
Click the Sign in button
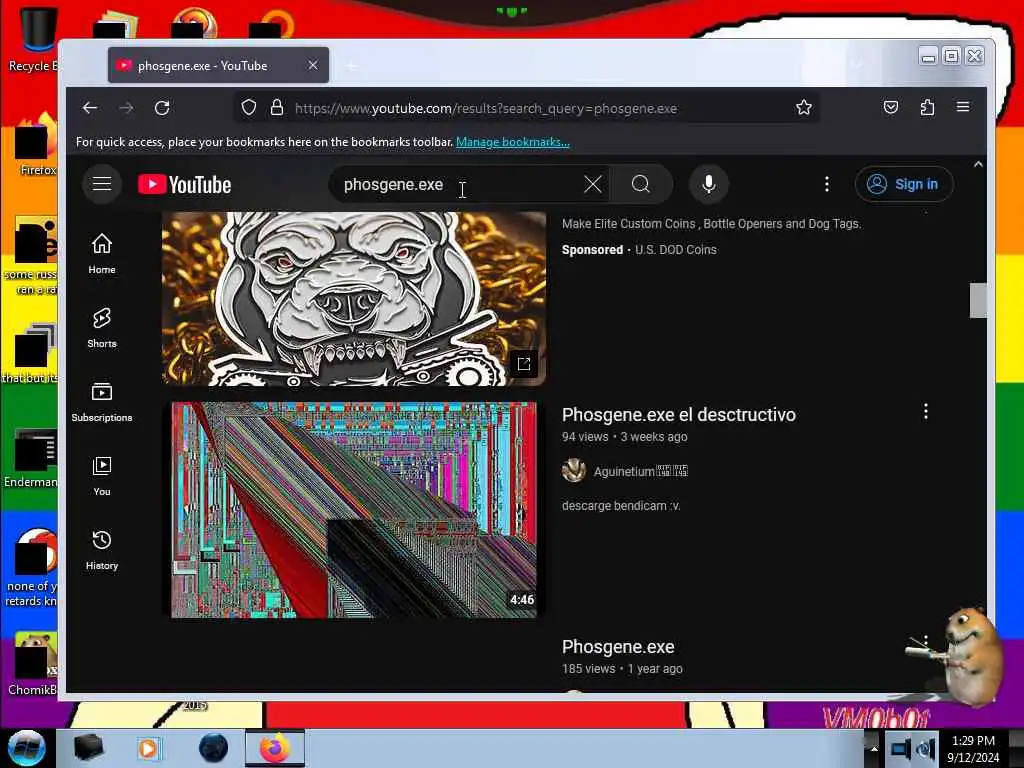click(904, 184)
